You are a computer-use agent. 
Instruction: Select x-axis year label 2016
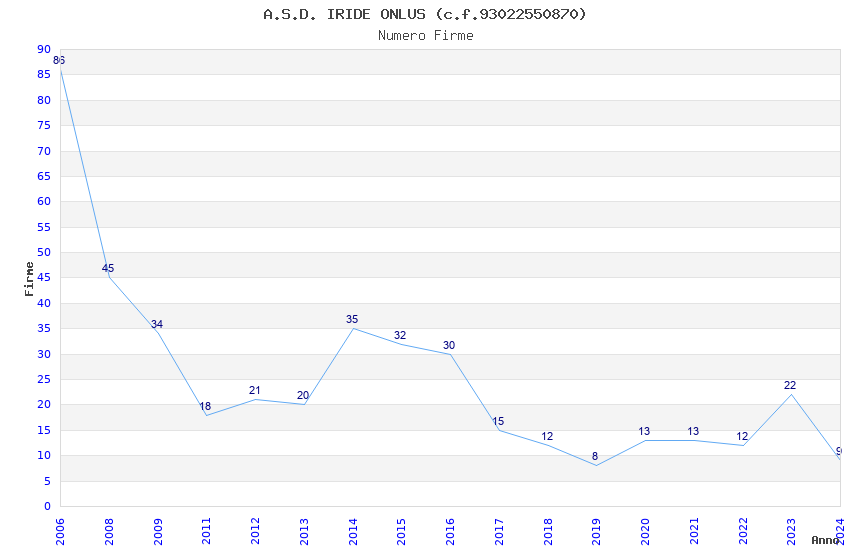[450, 532]
